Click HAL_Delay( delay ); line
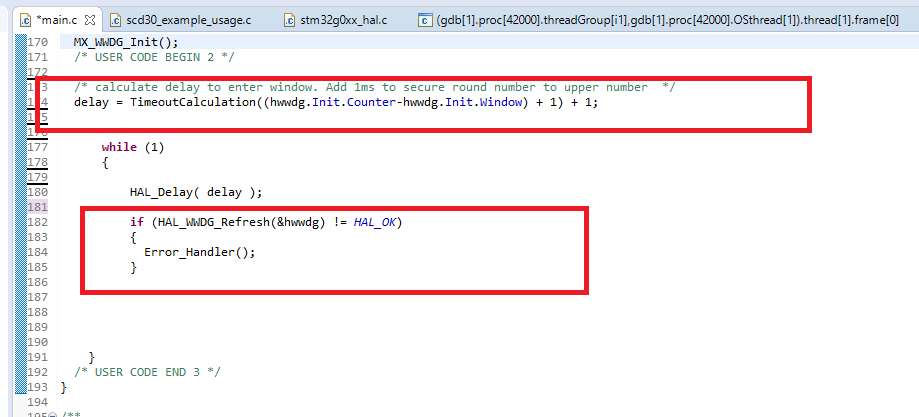This screenshot has height=417, width=919. coord(196,192)
